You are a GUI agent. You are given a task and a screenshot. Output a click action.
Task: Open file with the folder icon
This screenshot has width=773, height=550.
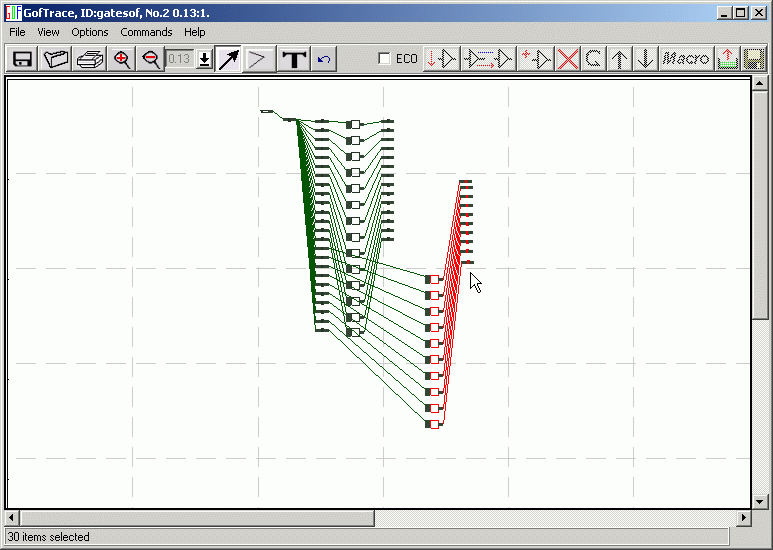coord(56,59)
